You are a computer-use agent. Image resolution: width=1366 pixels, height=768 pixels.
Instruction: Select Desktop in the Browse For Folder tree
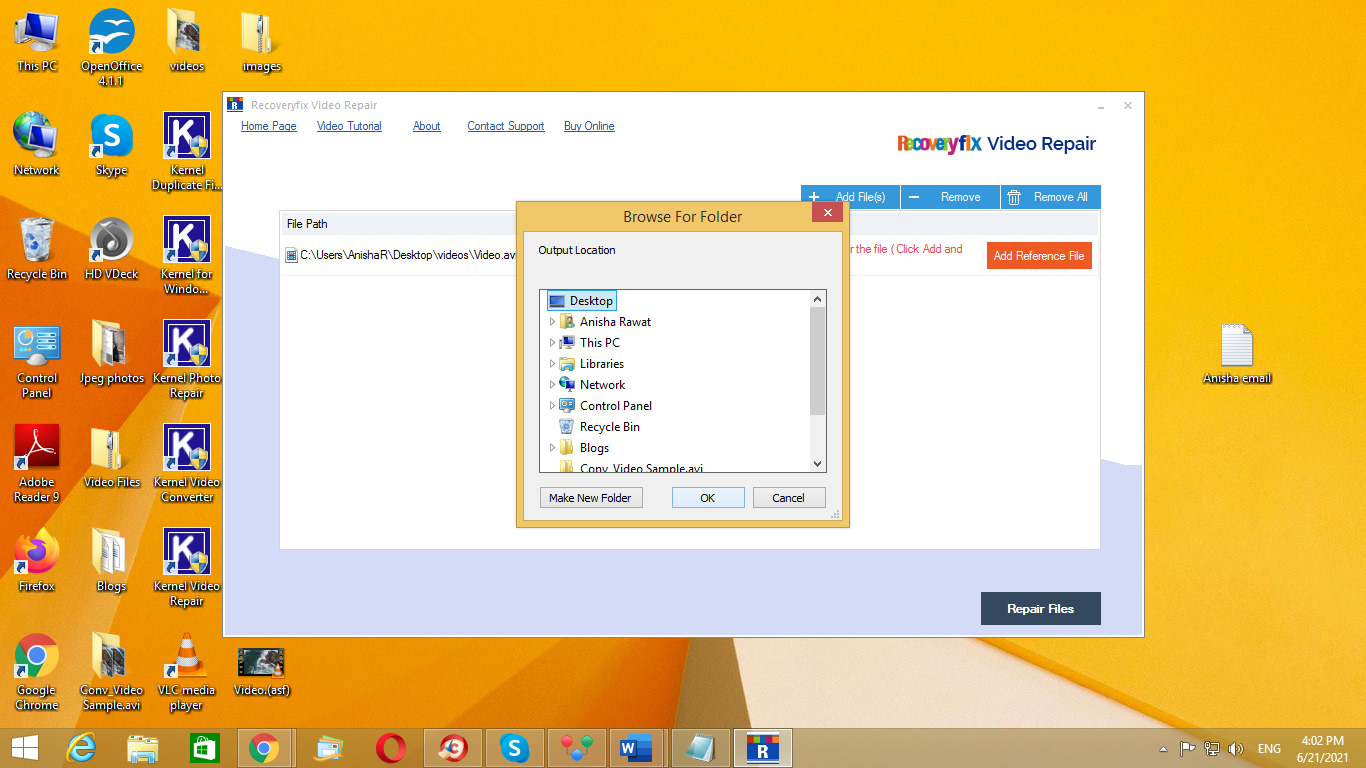(581, 301)
